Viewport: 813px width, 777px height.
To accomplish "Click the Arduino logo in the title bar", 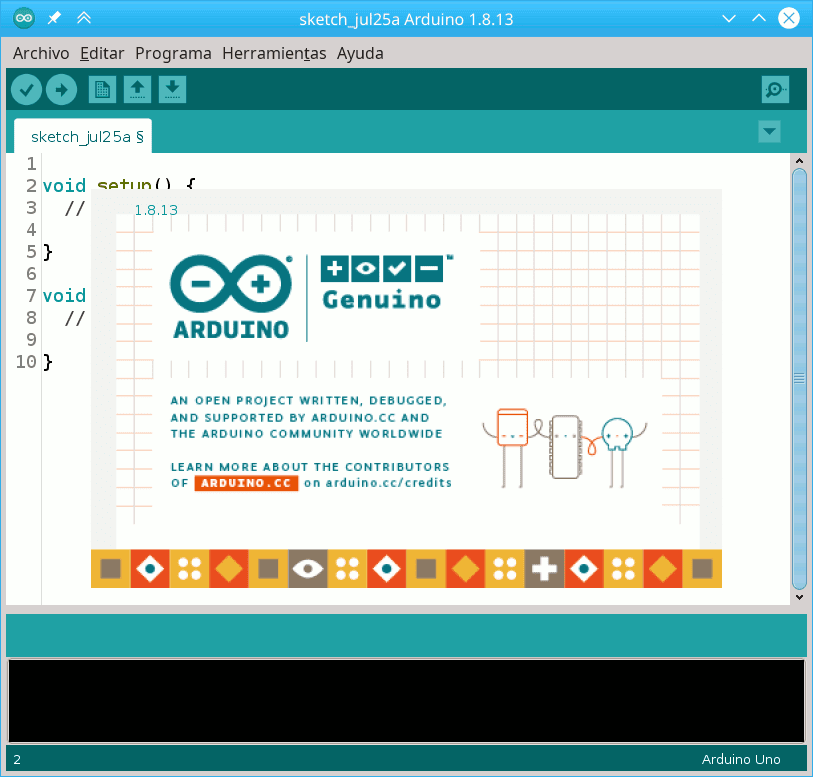I will click(x=22, y=17).
